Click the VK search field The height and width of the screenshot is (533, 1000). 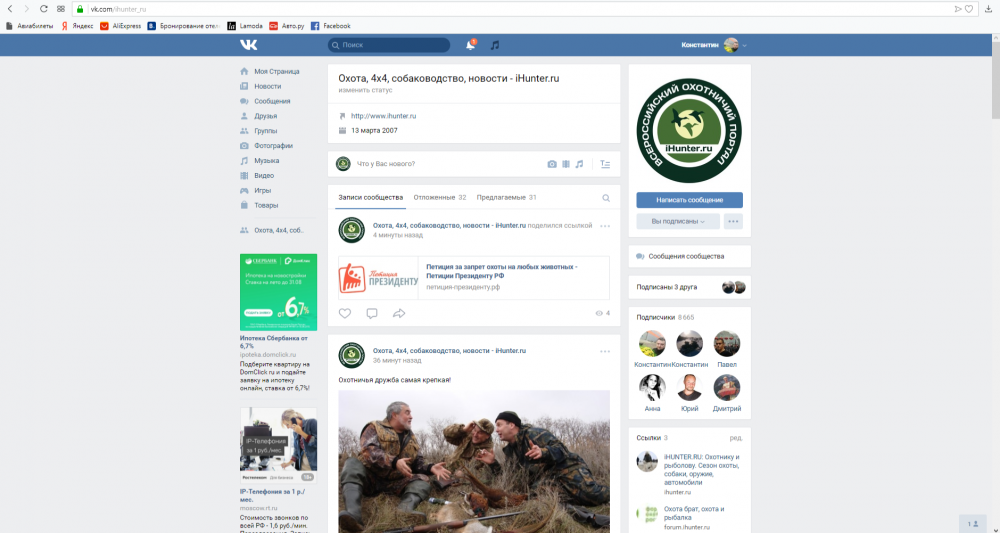click(x=390, y=45)
